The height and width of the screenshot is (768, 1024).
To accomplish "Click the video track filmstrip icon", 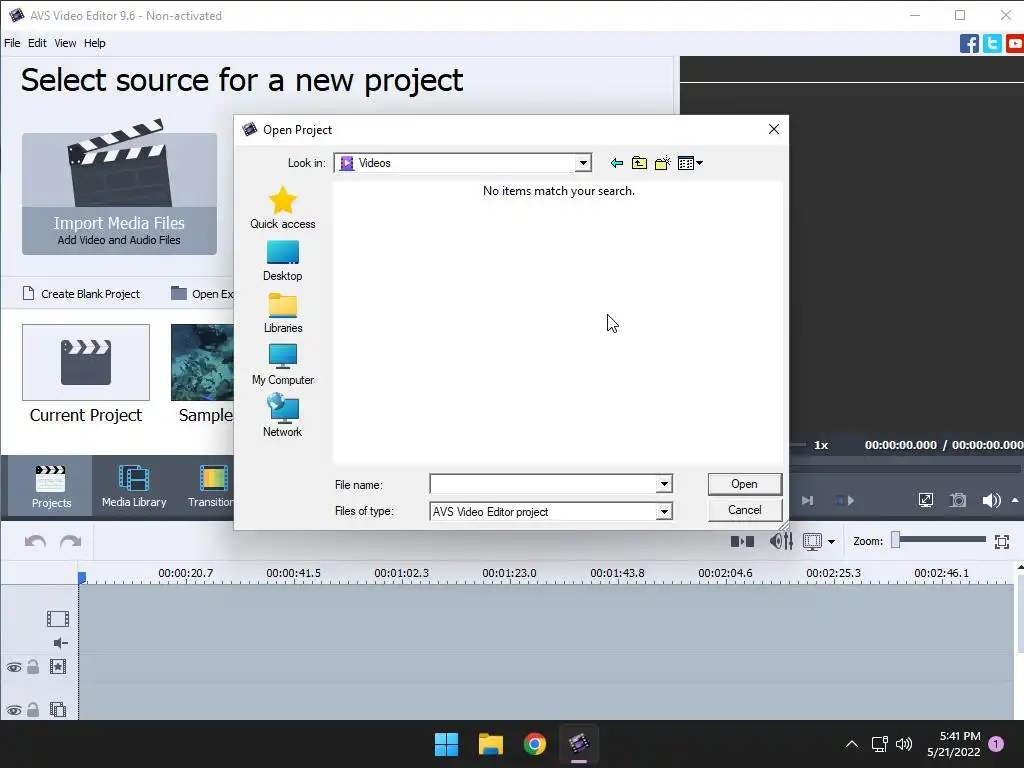I will tap(57, 618).
